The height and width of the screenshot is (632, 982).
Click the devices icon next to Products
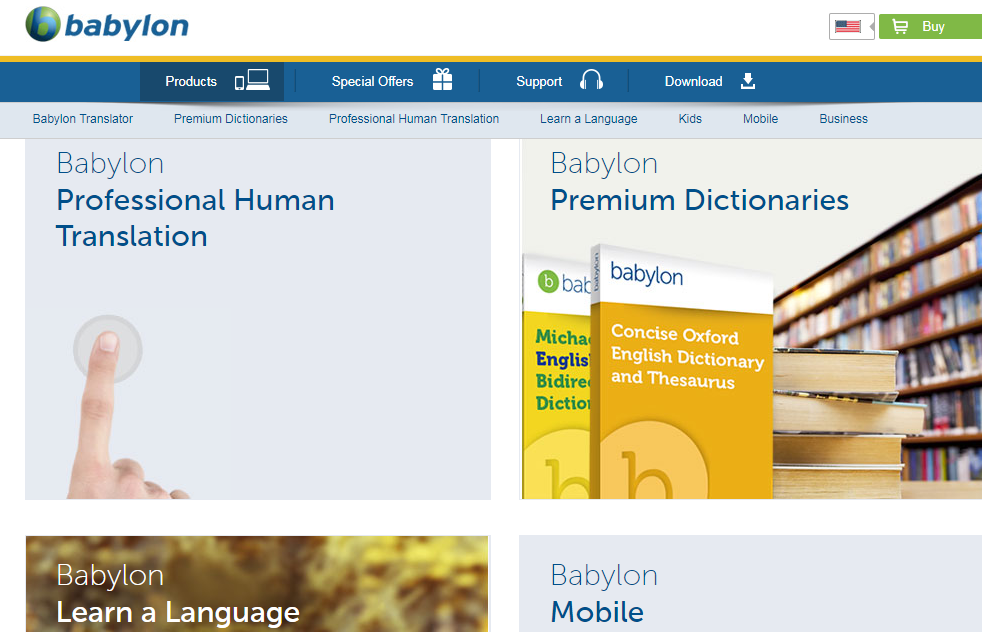click(252, 80)
